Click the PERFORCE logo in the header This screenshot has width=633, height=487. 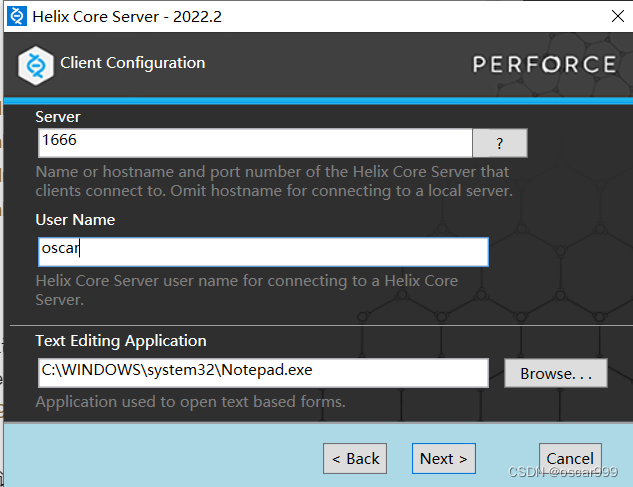545,65
